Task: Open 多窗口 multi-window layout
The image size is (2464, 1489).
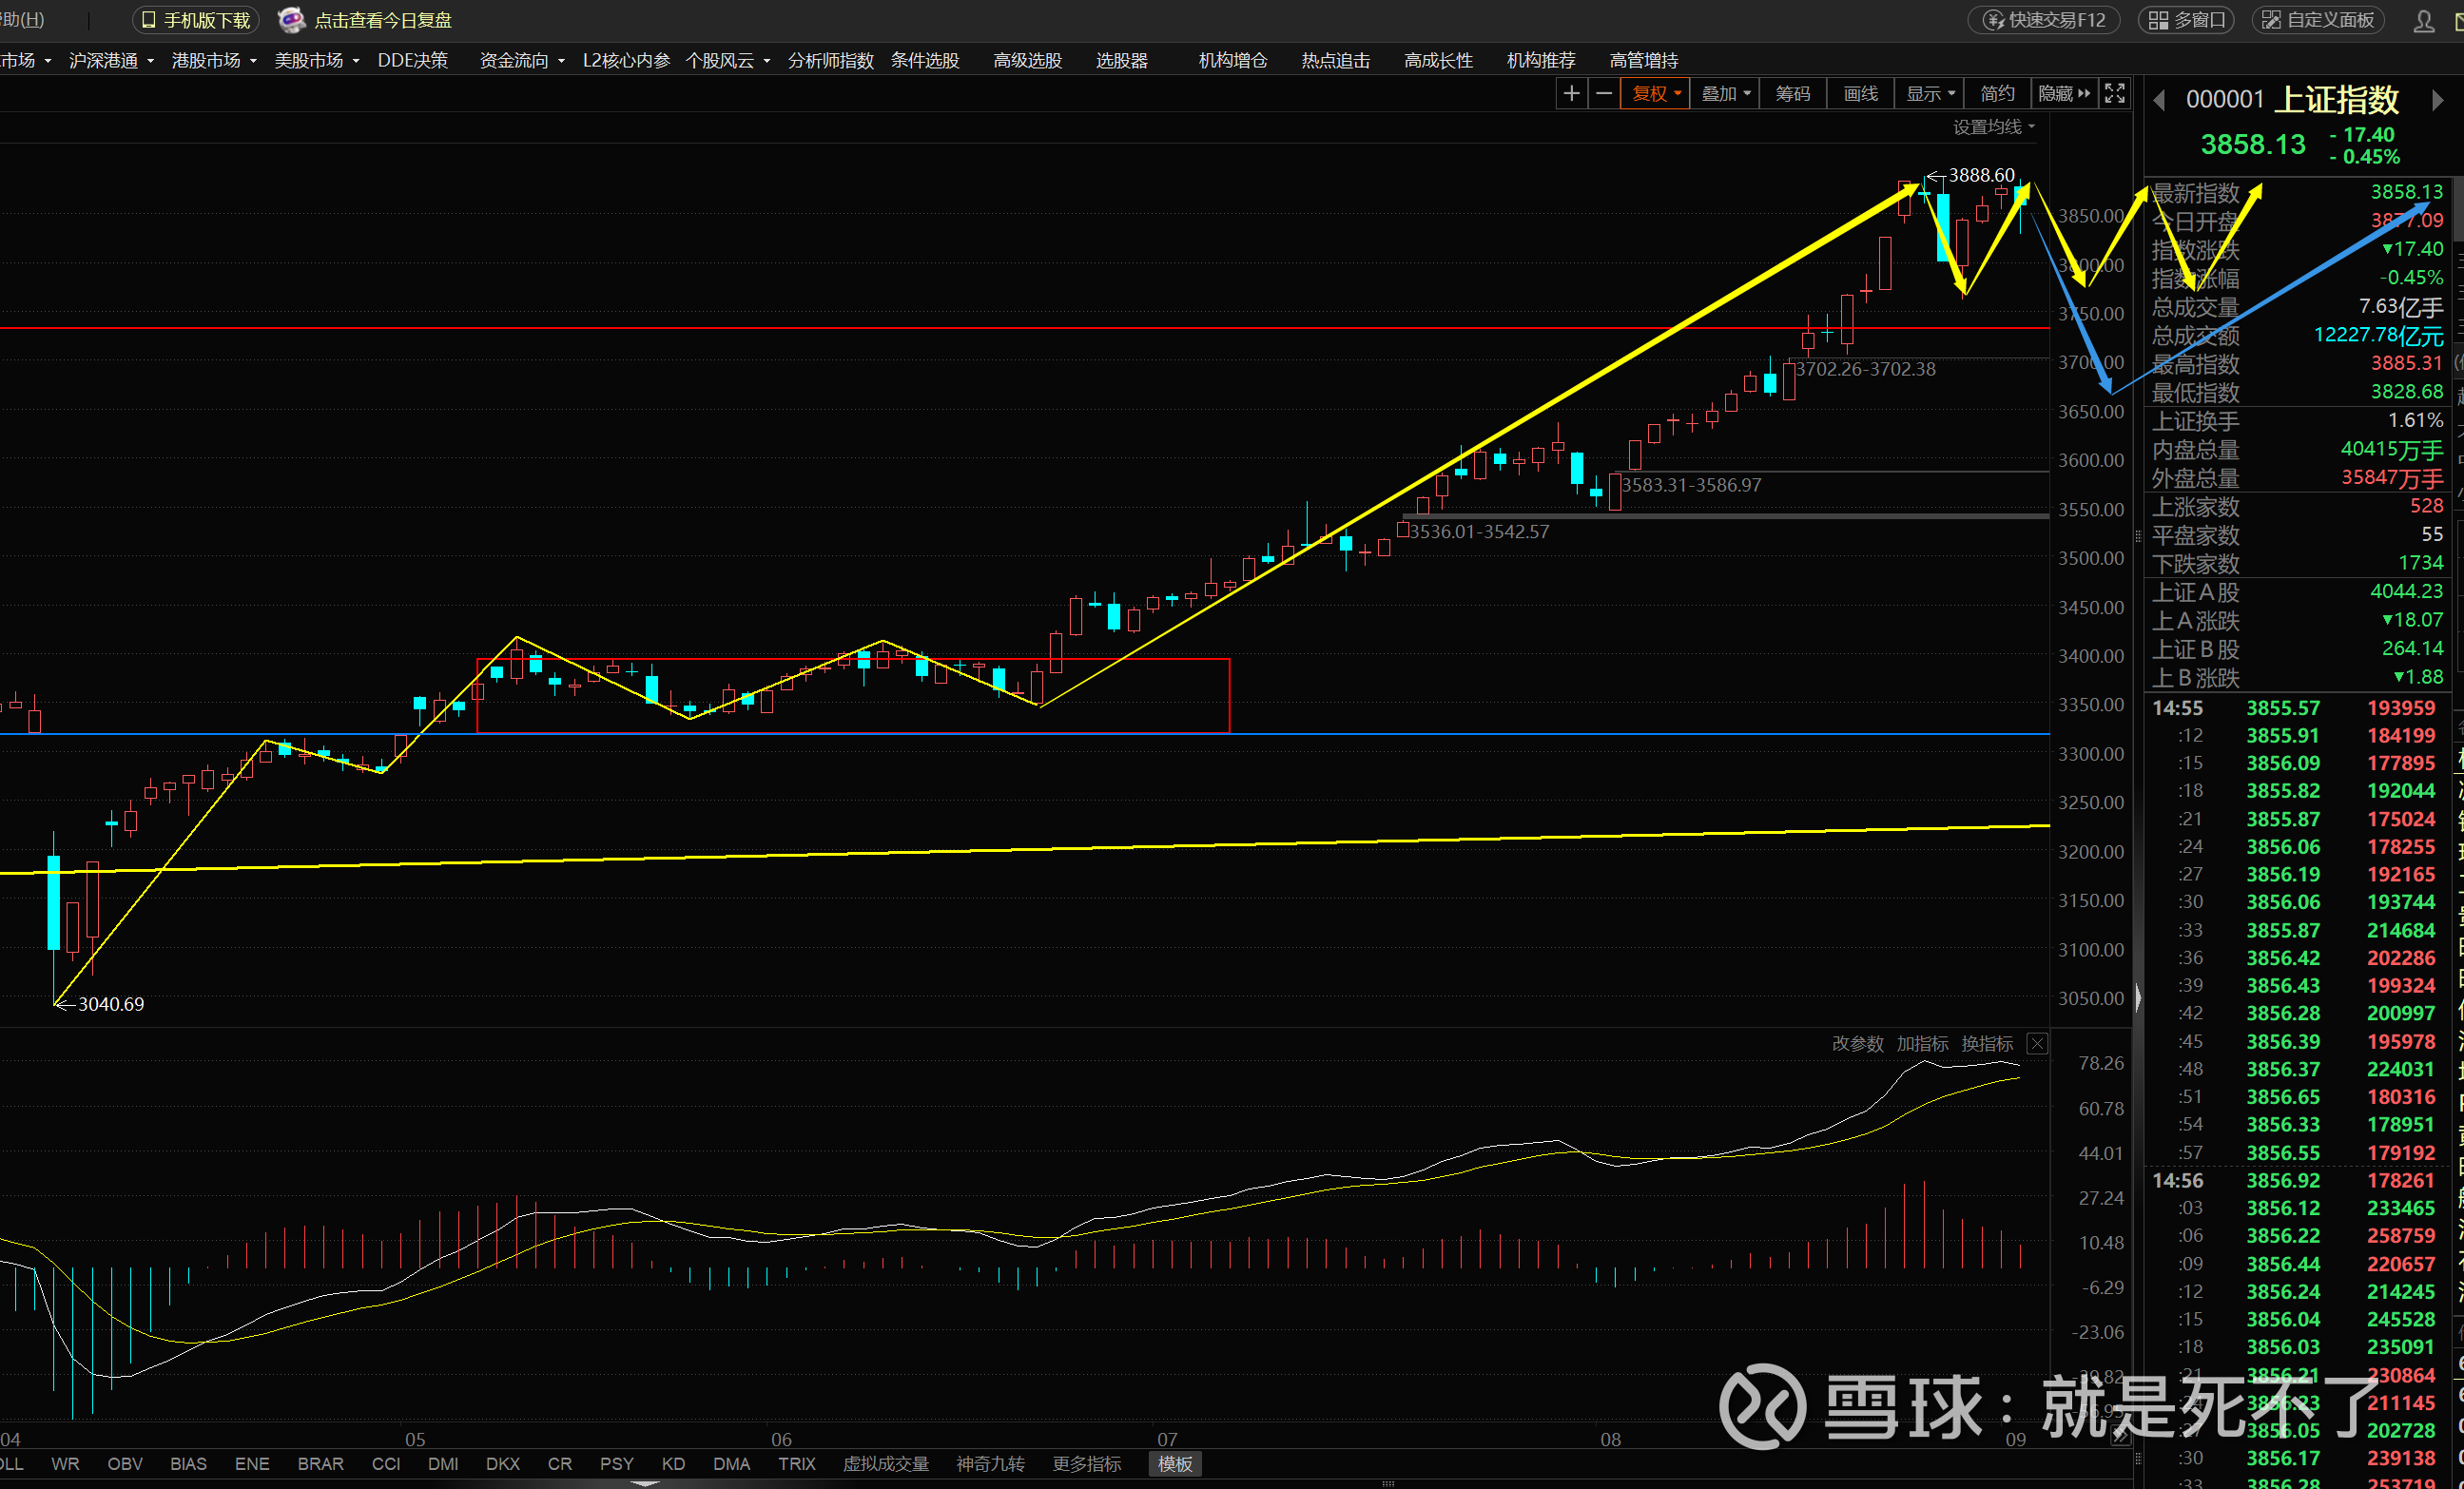Action: [x=2186, y=21]
